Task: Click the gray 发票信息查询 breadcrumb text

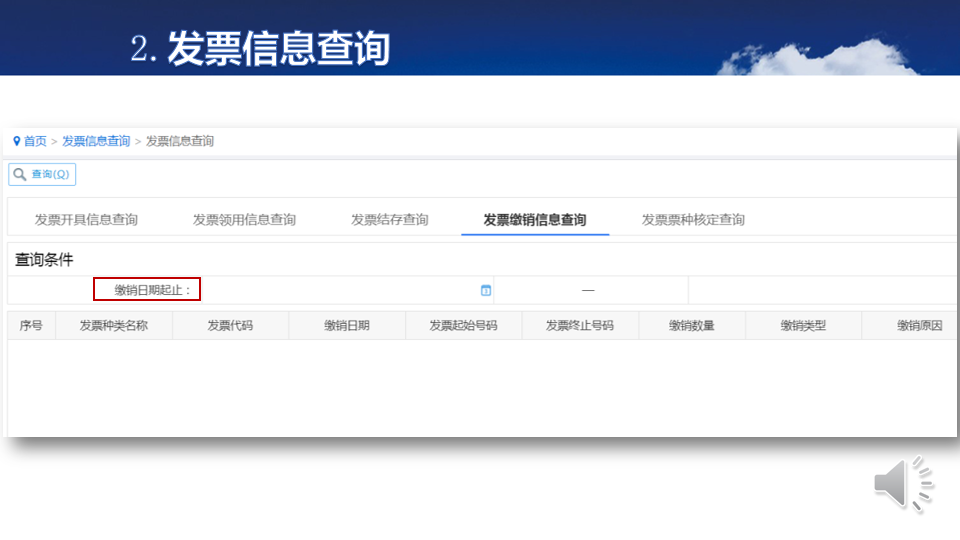Action: [180, 141]
